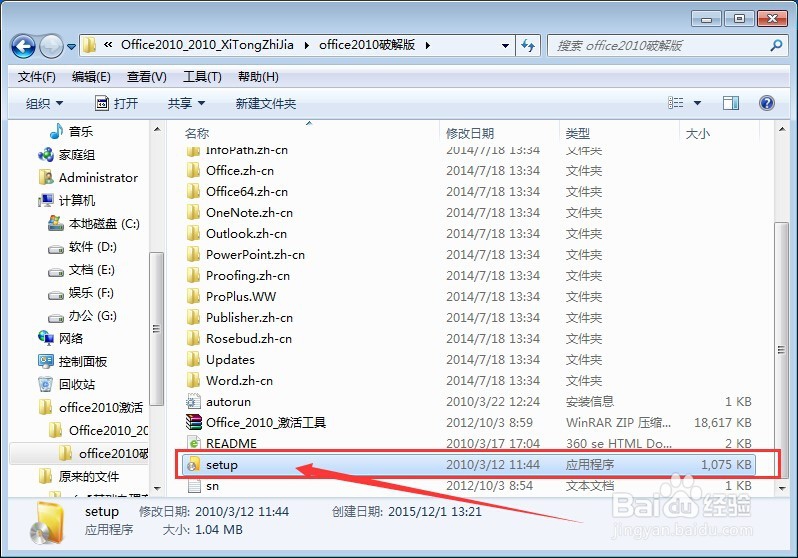Open 文档 (E:) drive
Screen dimensions: 798x558
point(81,270)
